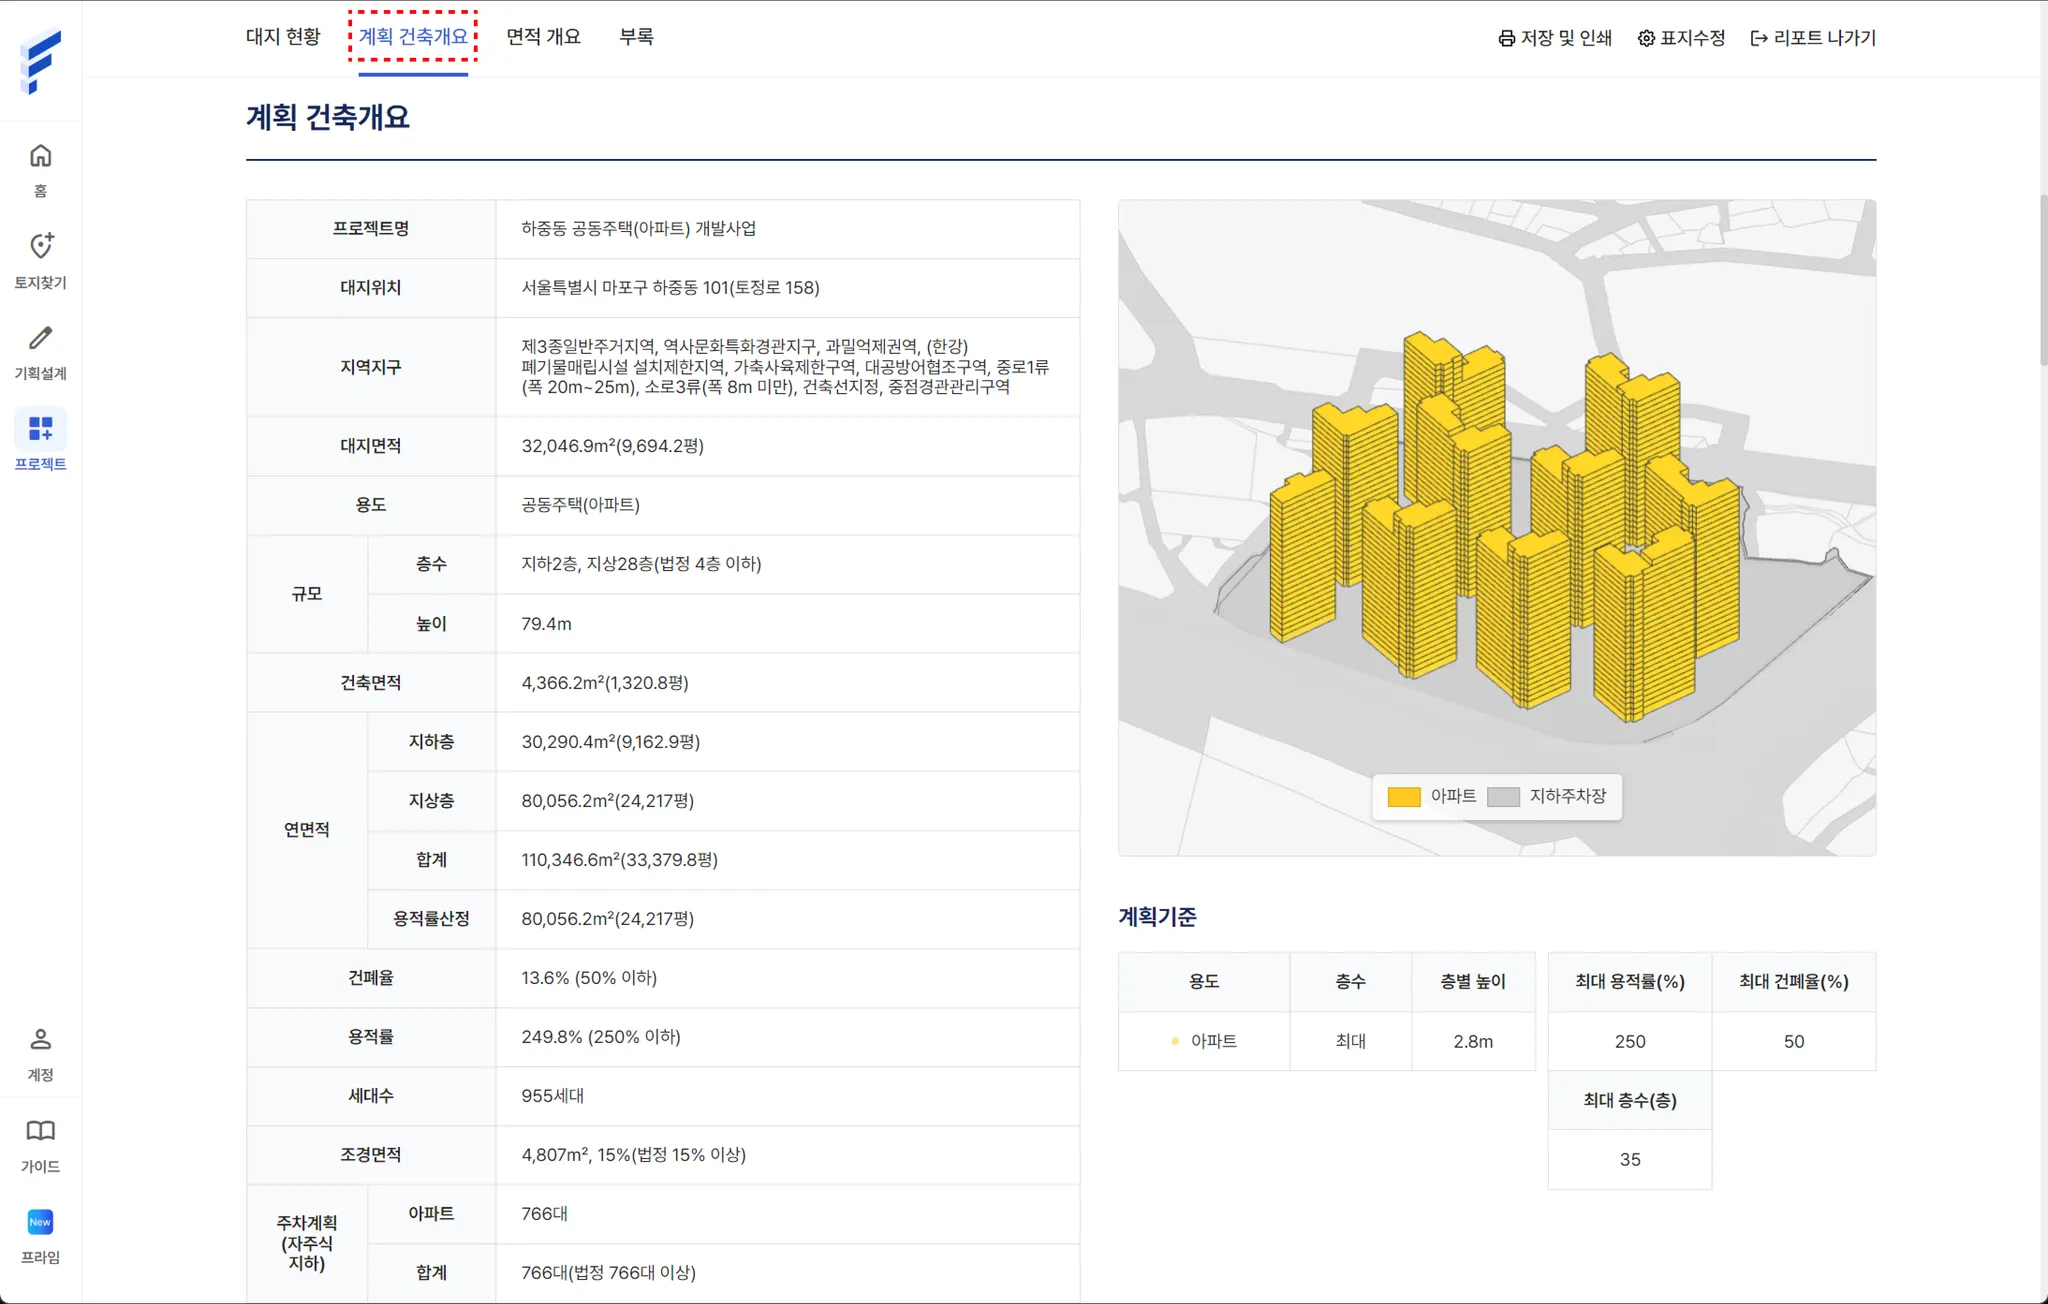2048x1304 pixels.
Task: Open the Home (홈) sidebar icon
Action: pyautogui.click(x=40, y=157)
